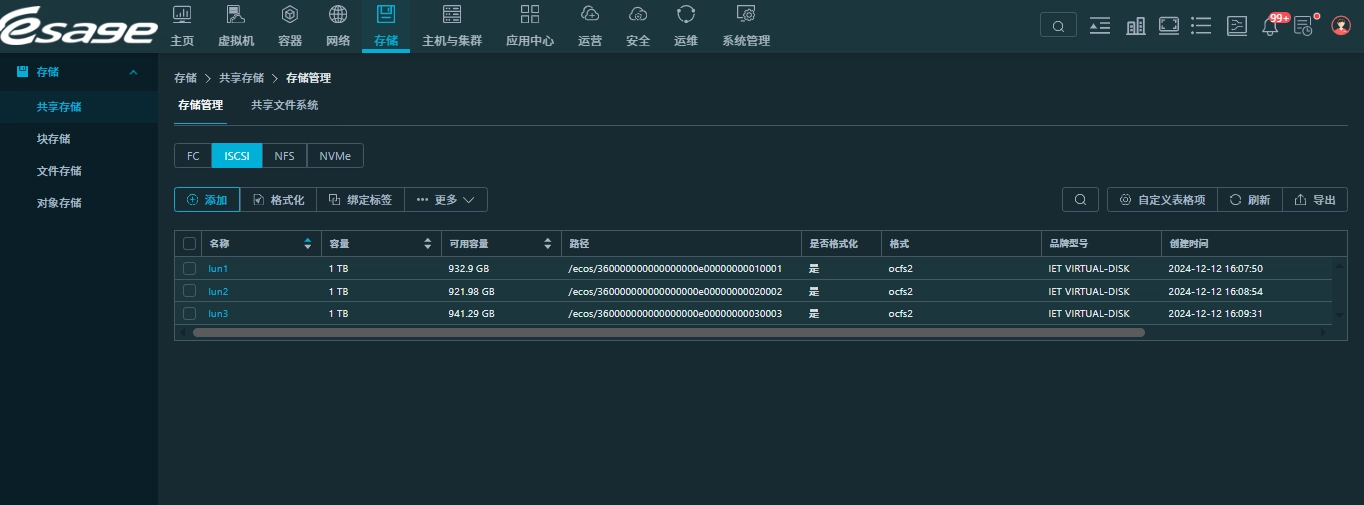1364x505 pixels.
Task: Open the 网络 network section
Action: click(338, 26)
